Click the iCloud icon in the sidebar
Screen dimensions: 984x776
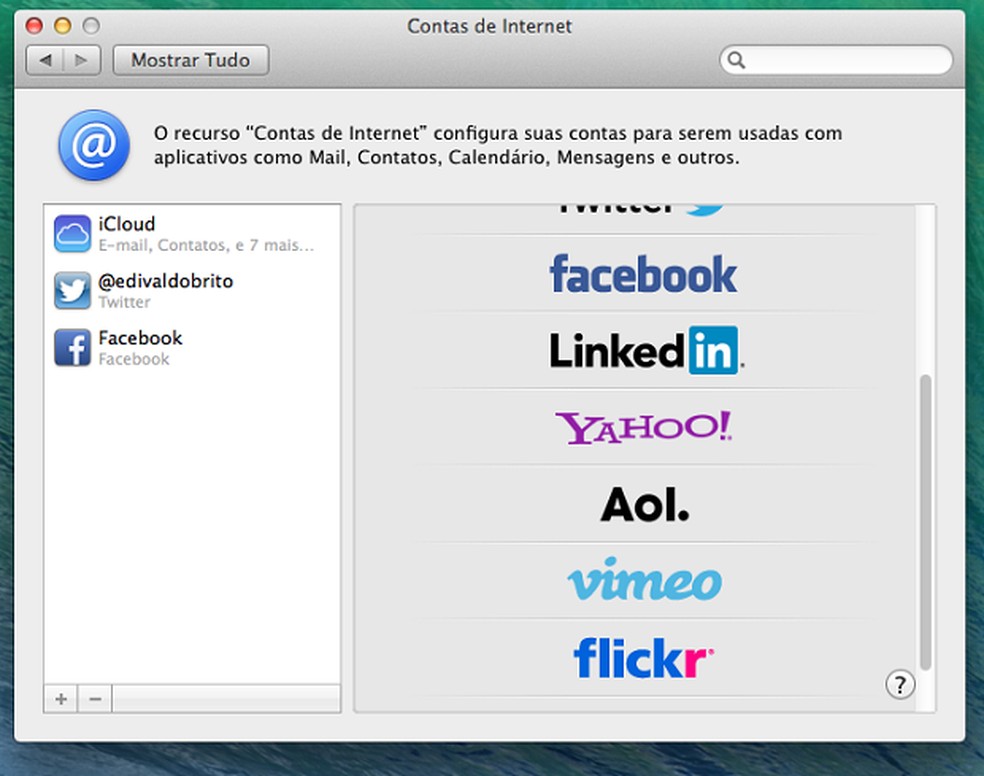click(x=71, y=233)
